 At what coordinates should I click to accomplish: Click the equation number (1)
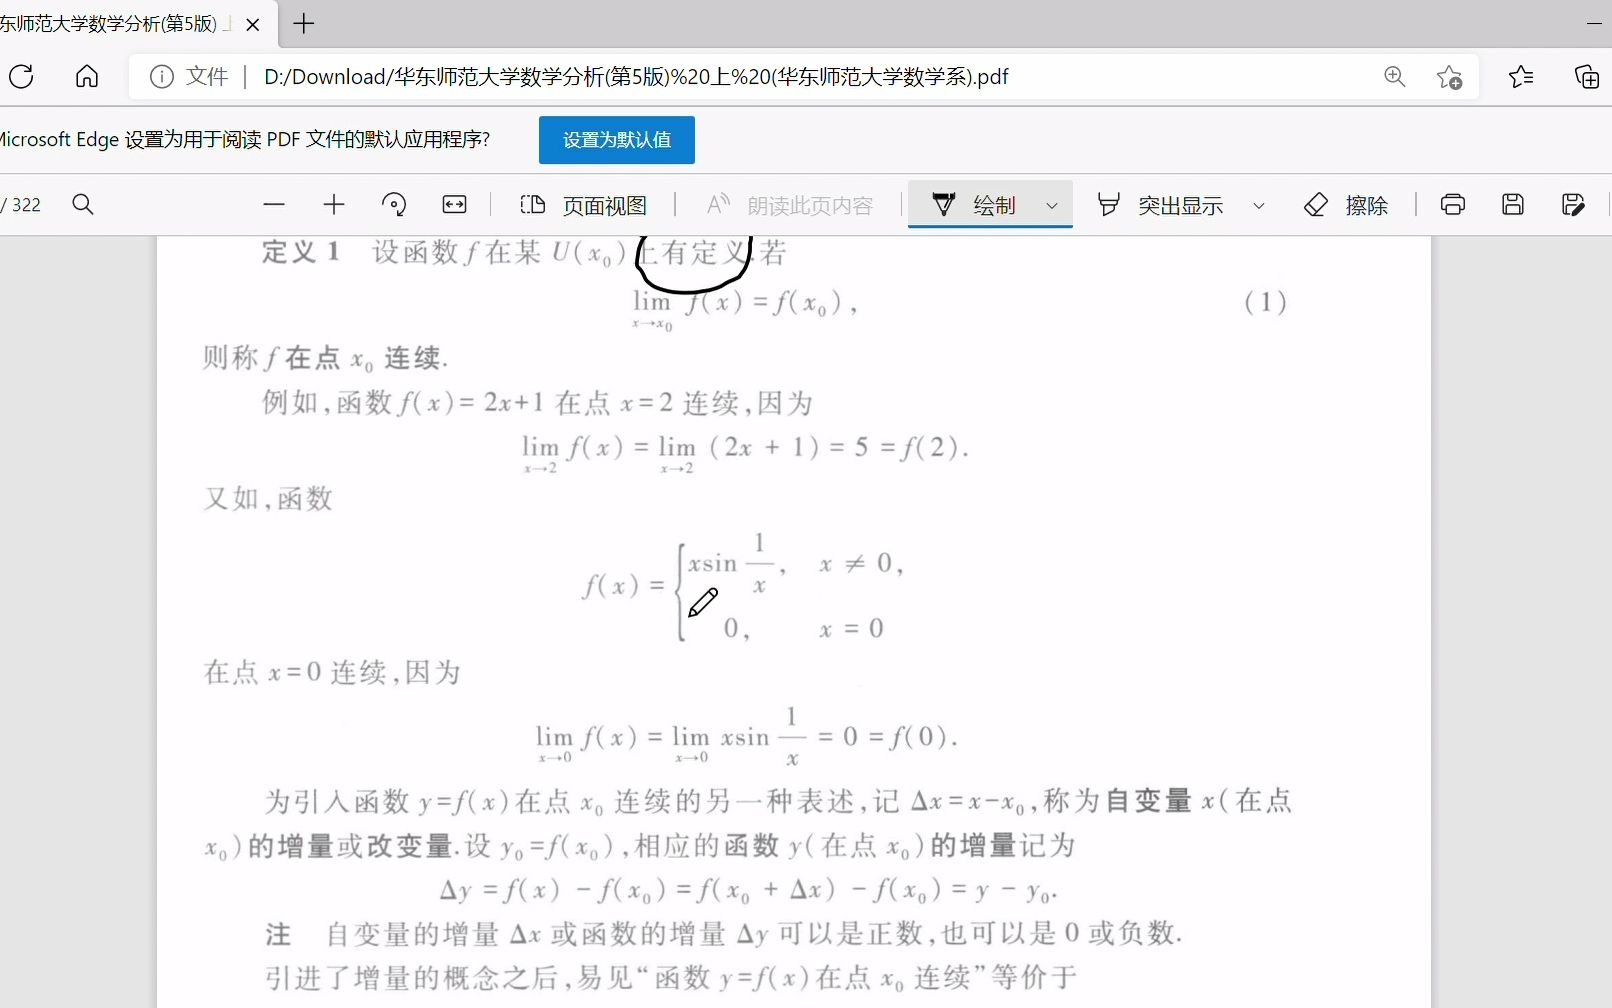coord(1265,302)
